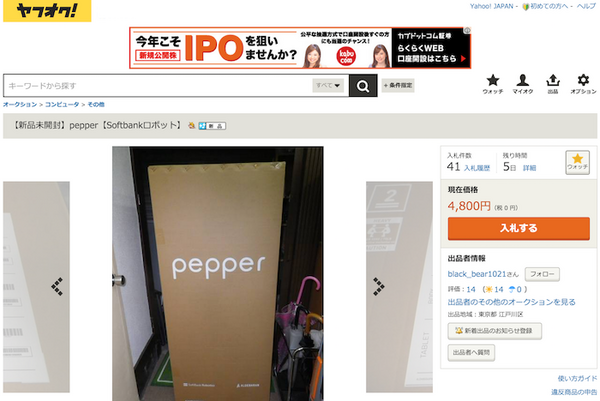Click the orange 入札する bid button

[x=518, y=228]
